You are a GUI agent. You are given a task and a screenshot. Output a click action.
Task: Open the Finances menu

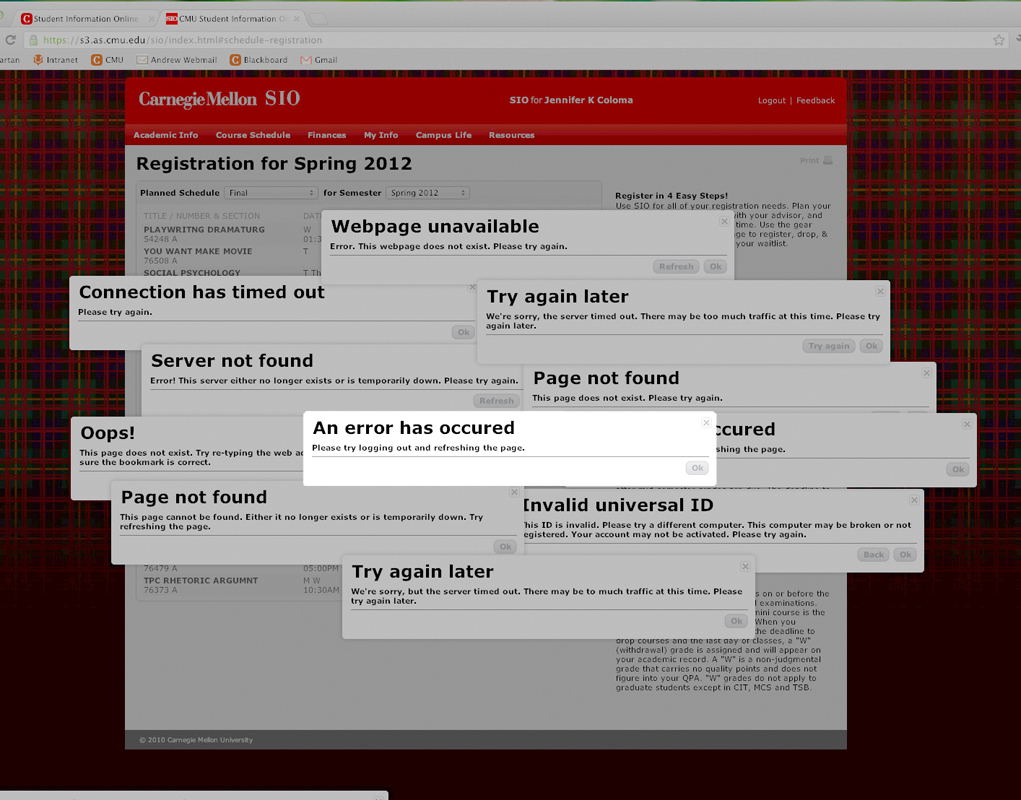pyautogui.click(x=326, y=135)
